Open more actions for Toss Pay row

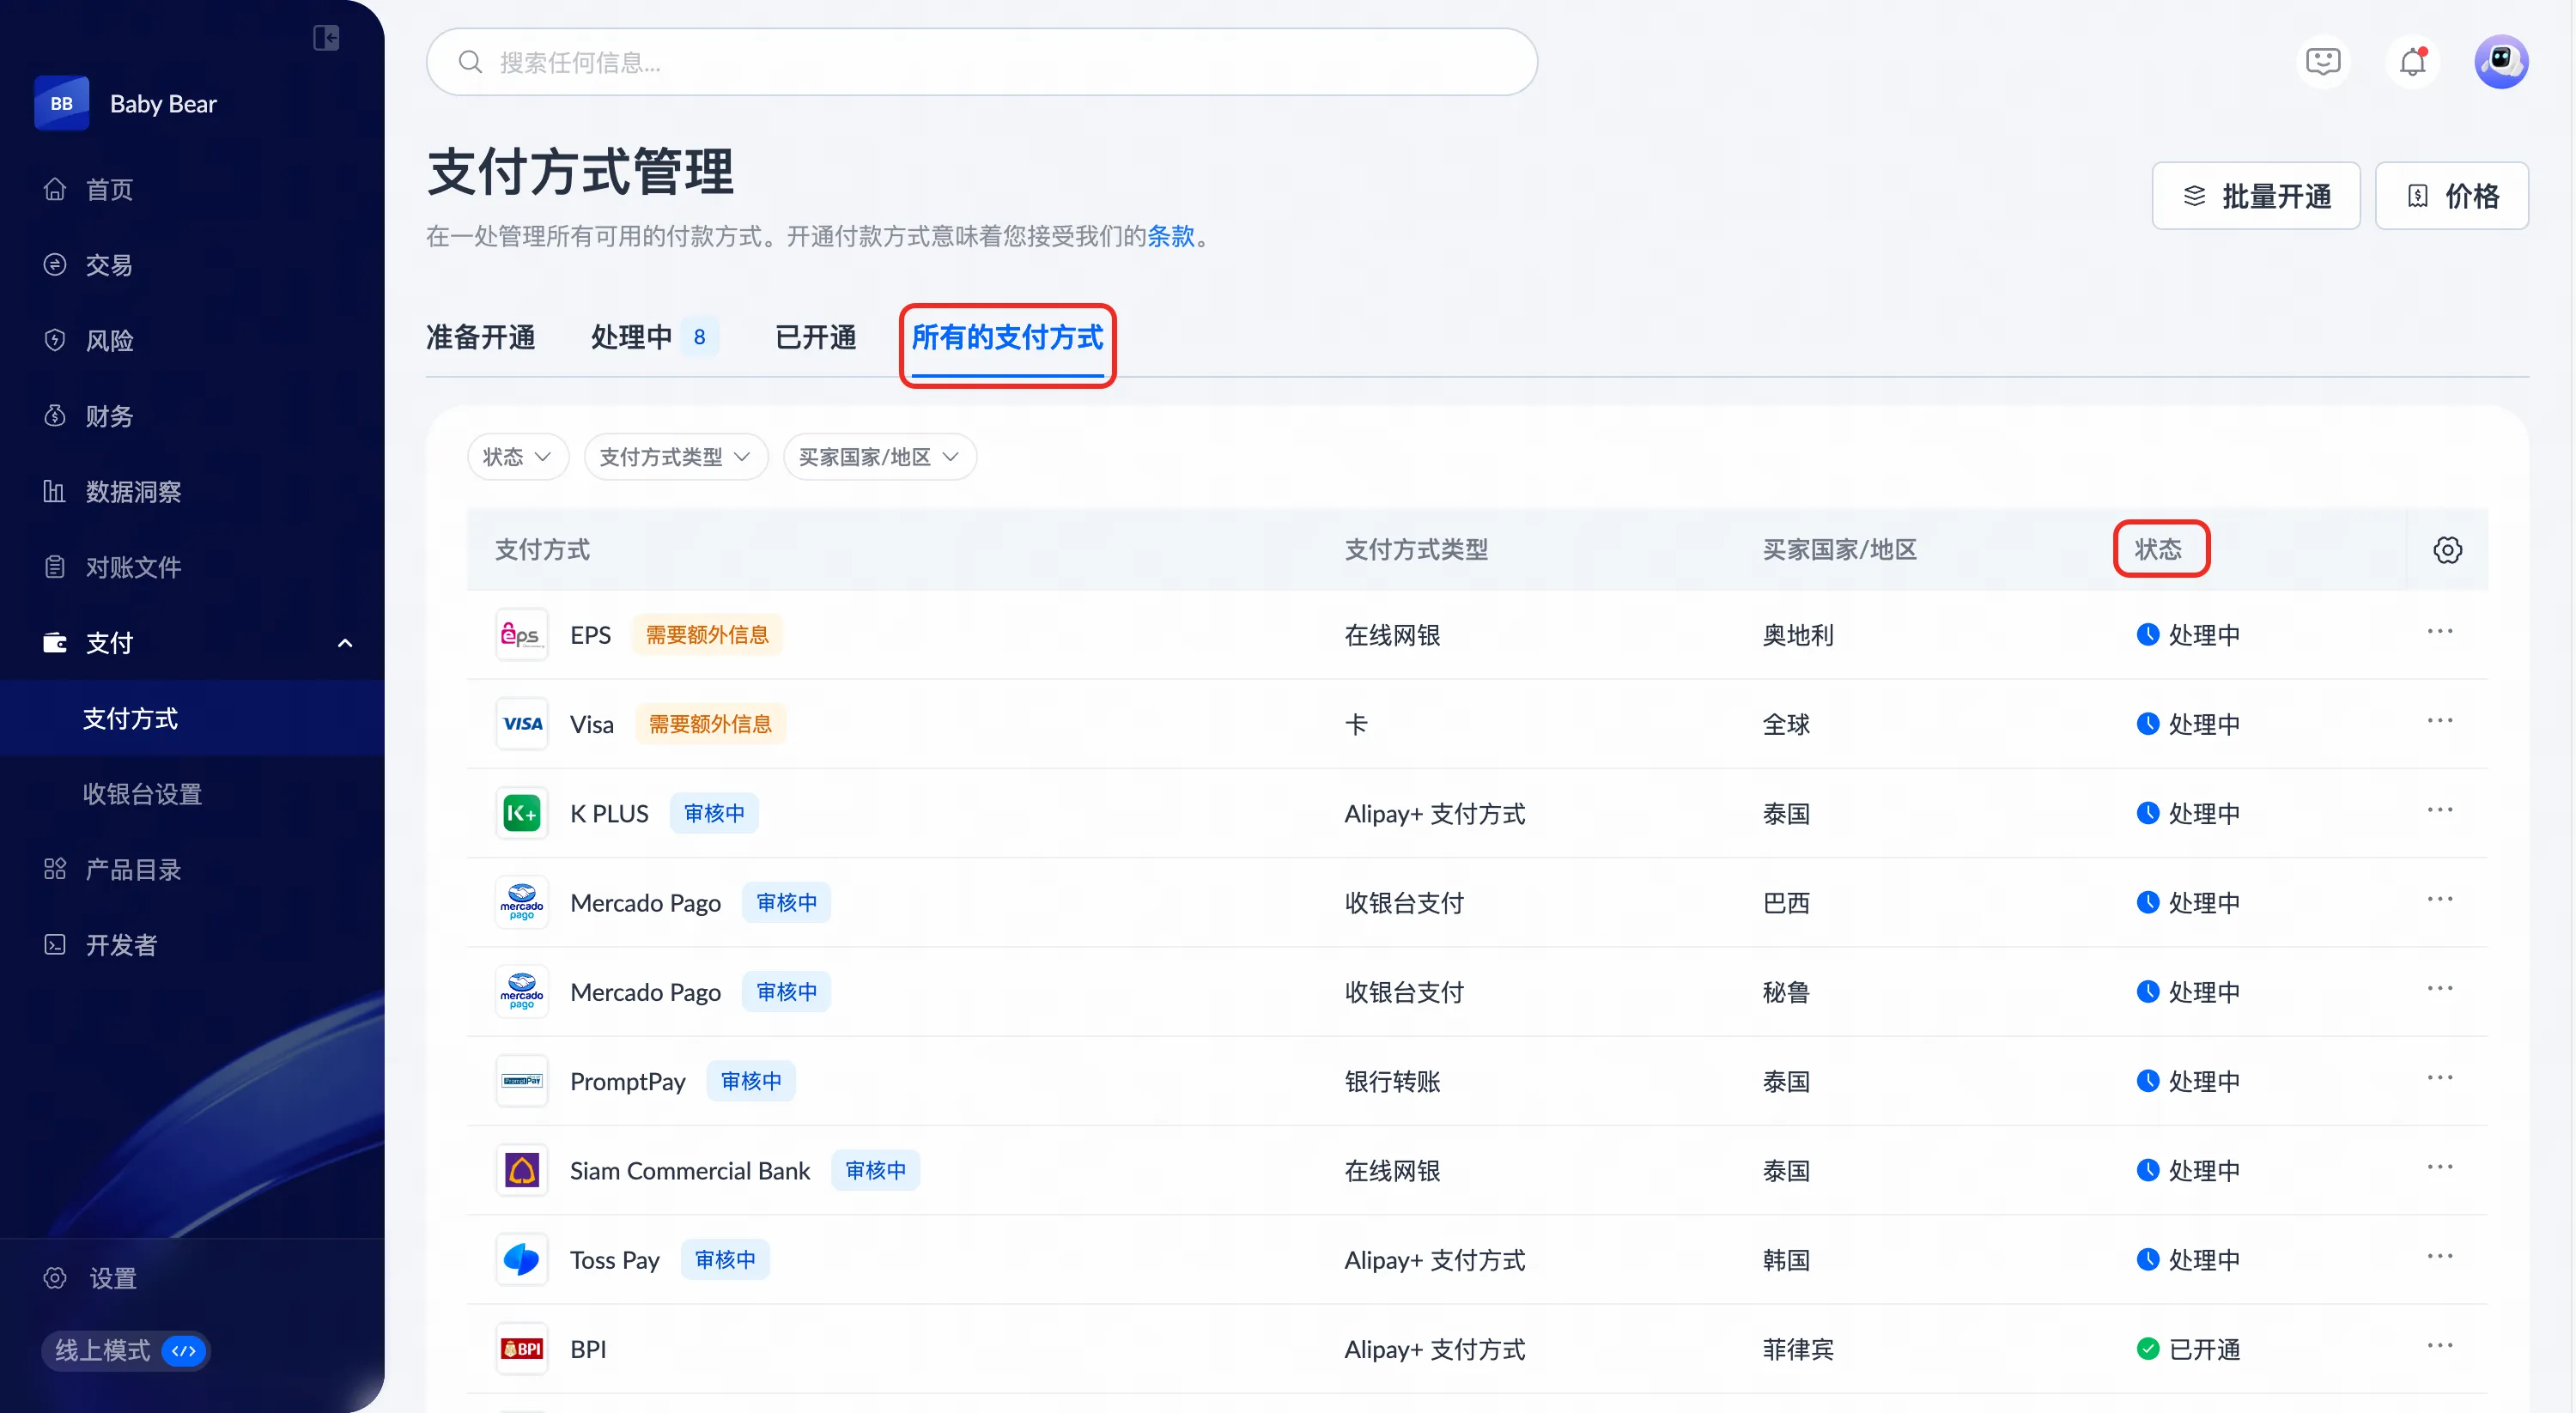click(x=2440, y=1256)
